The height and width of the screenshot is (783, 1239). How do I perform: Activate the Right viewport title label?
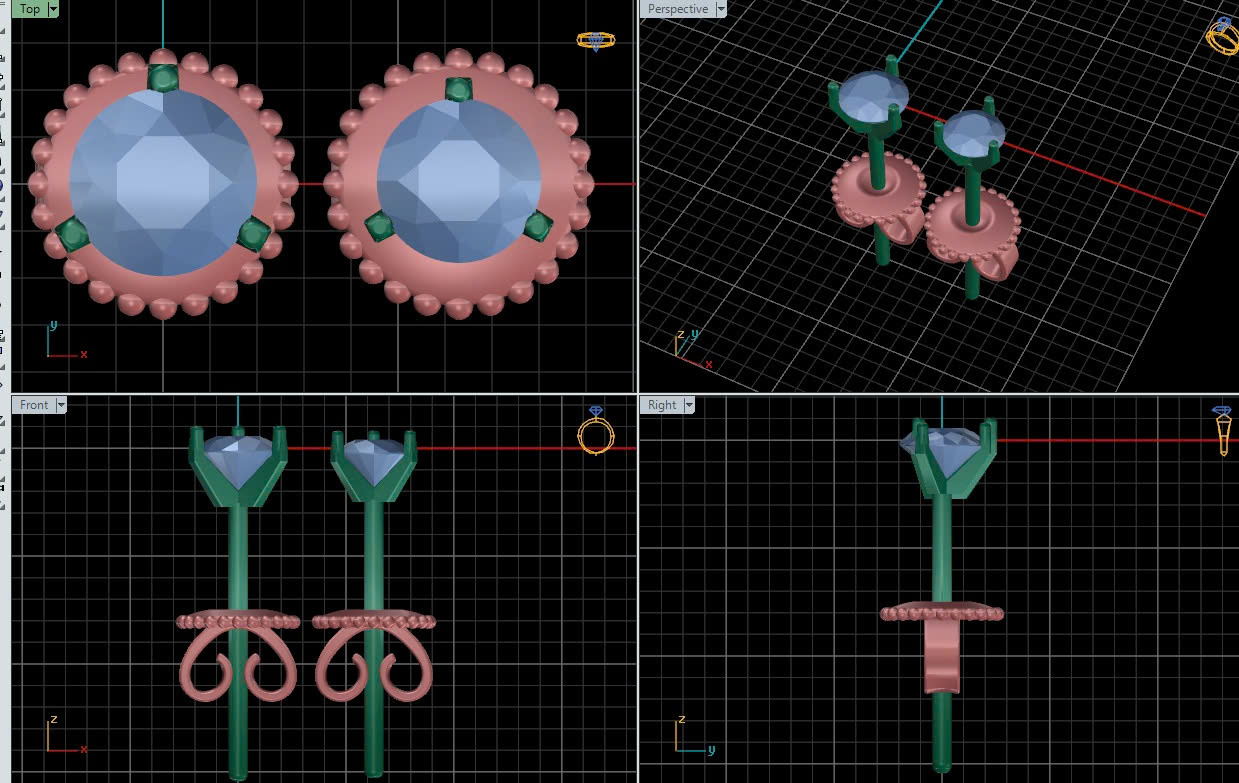pyautogui.click(x=662, y=405)
